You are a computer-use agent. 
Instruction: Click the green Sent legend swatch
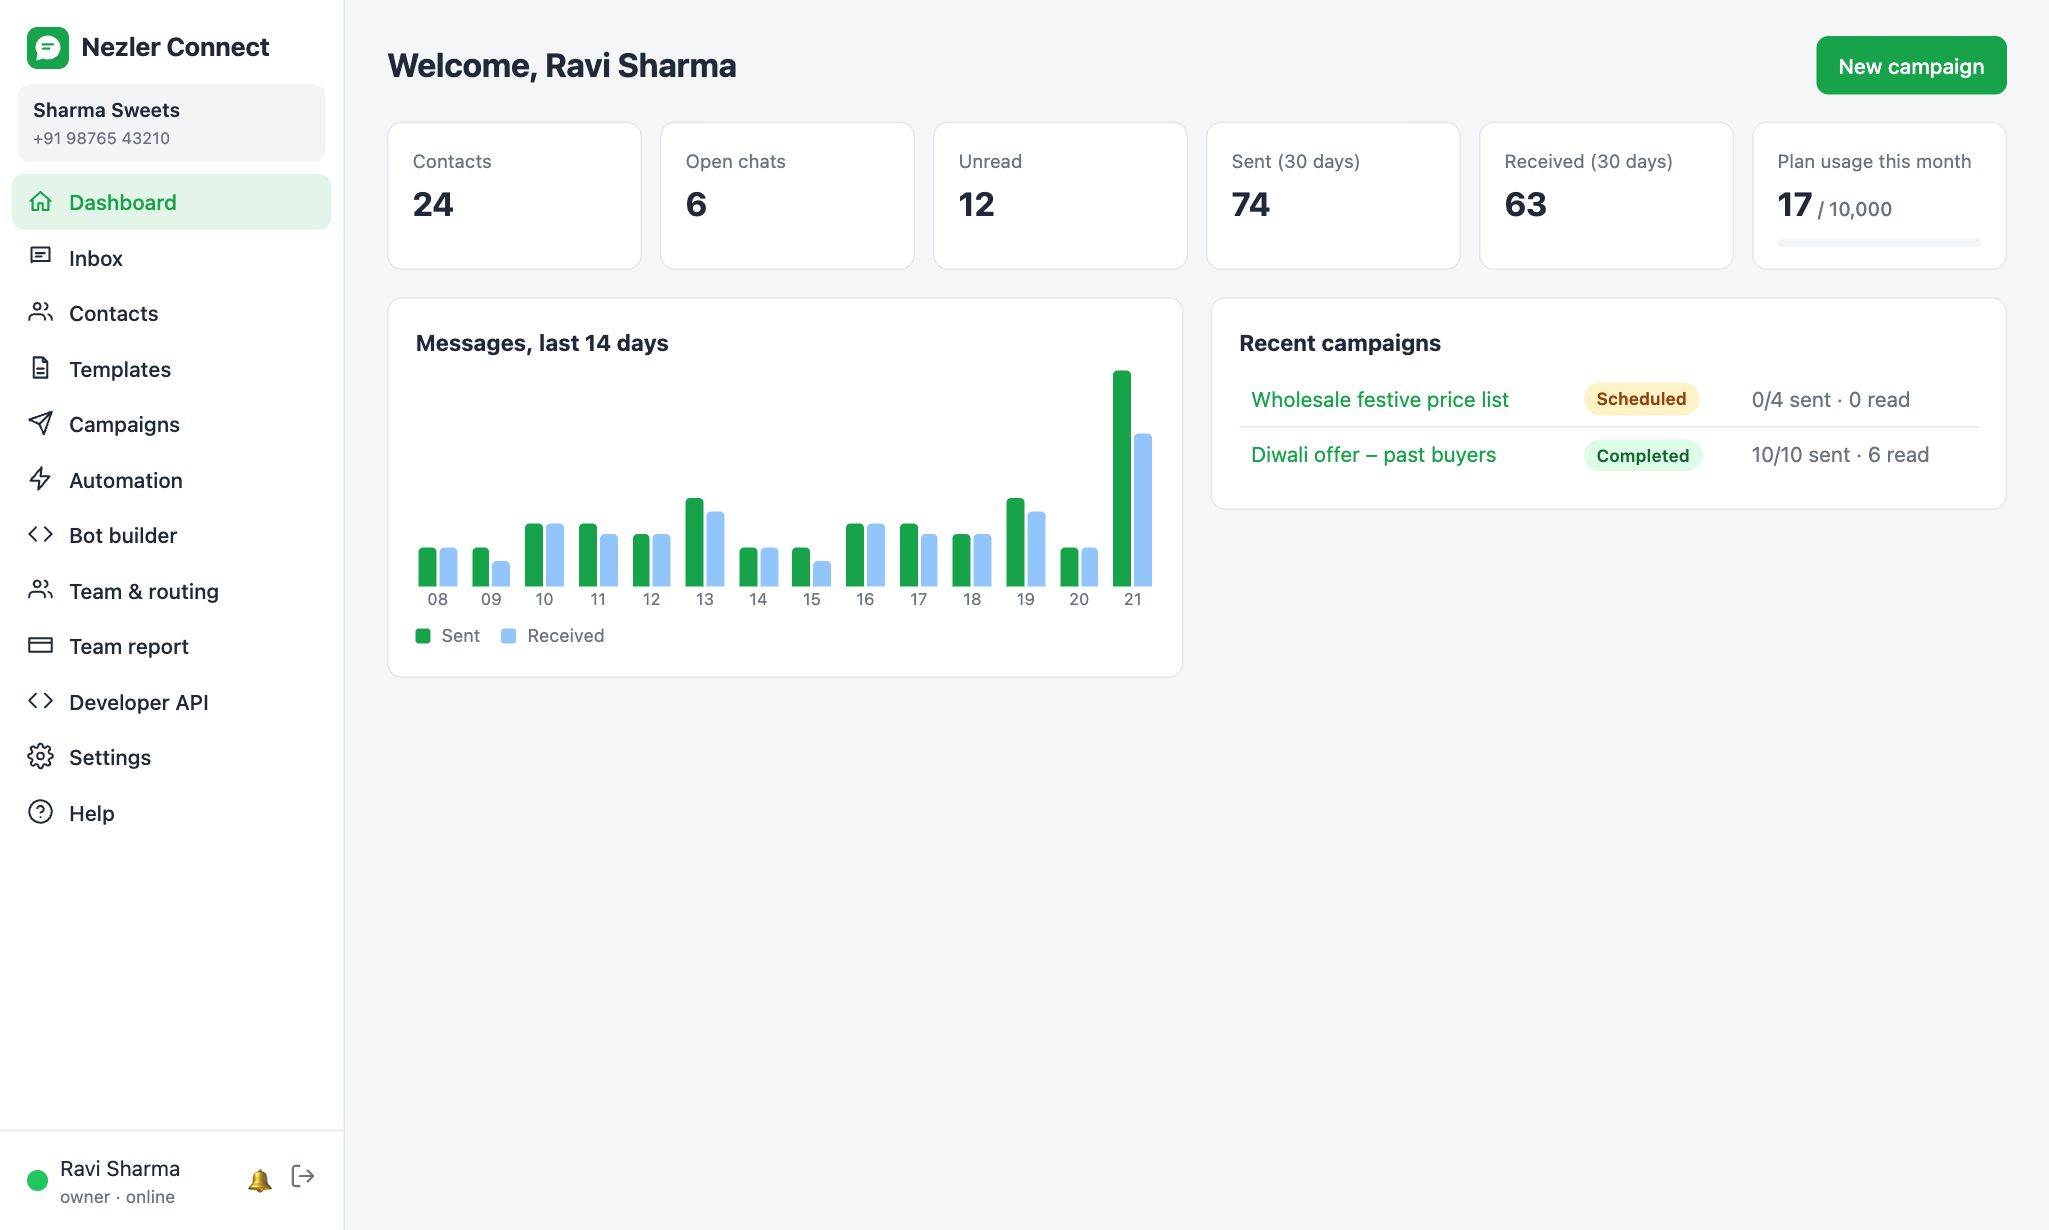pos(423,636)
